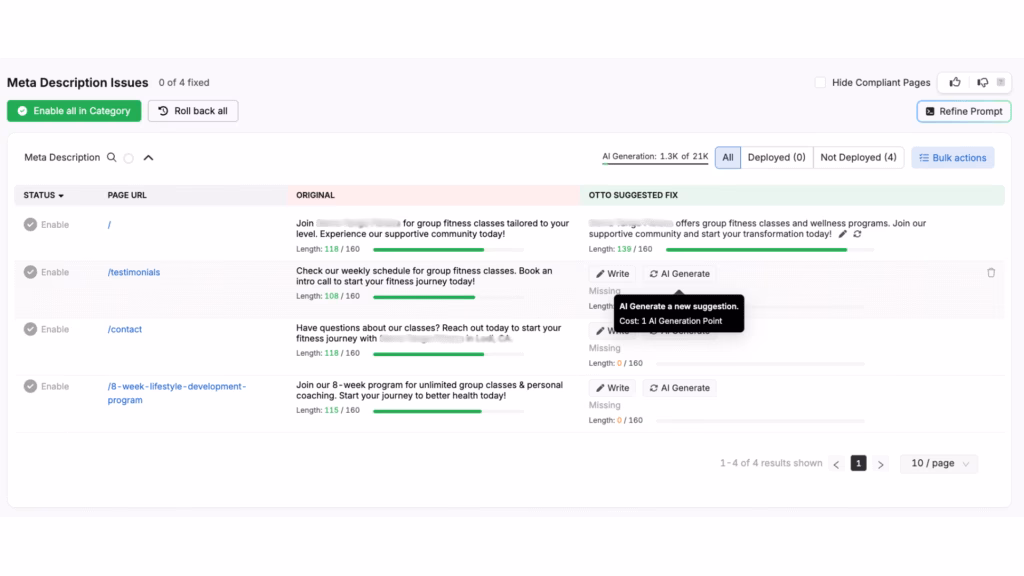This screenshot has height=576, width=1024.
Task: Enable the /testimonials page fix toggle
Action: [x=31, y=272]
